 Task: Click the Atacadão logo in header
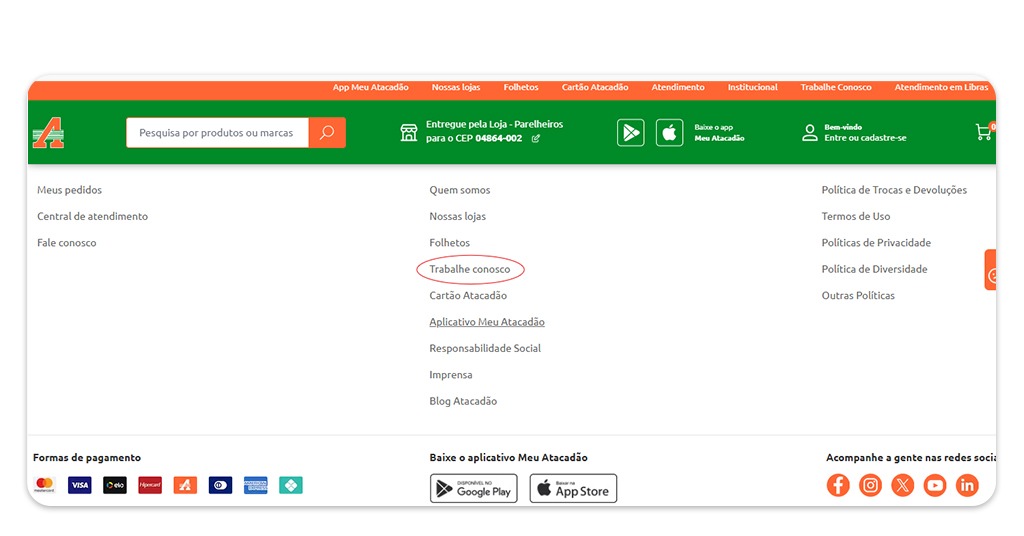48,132
